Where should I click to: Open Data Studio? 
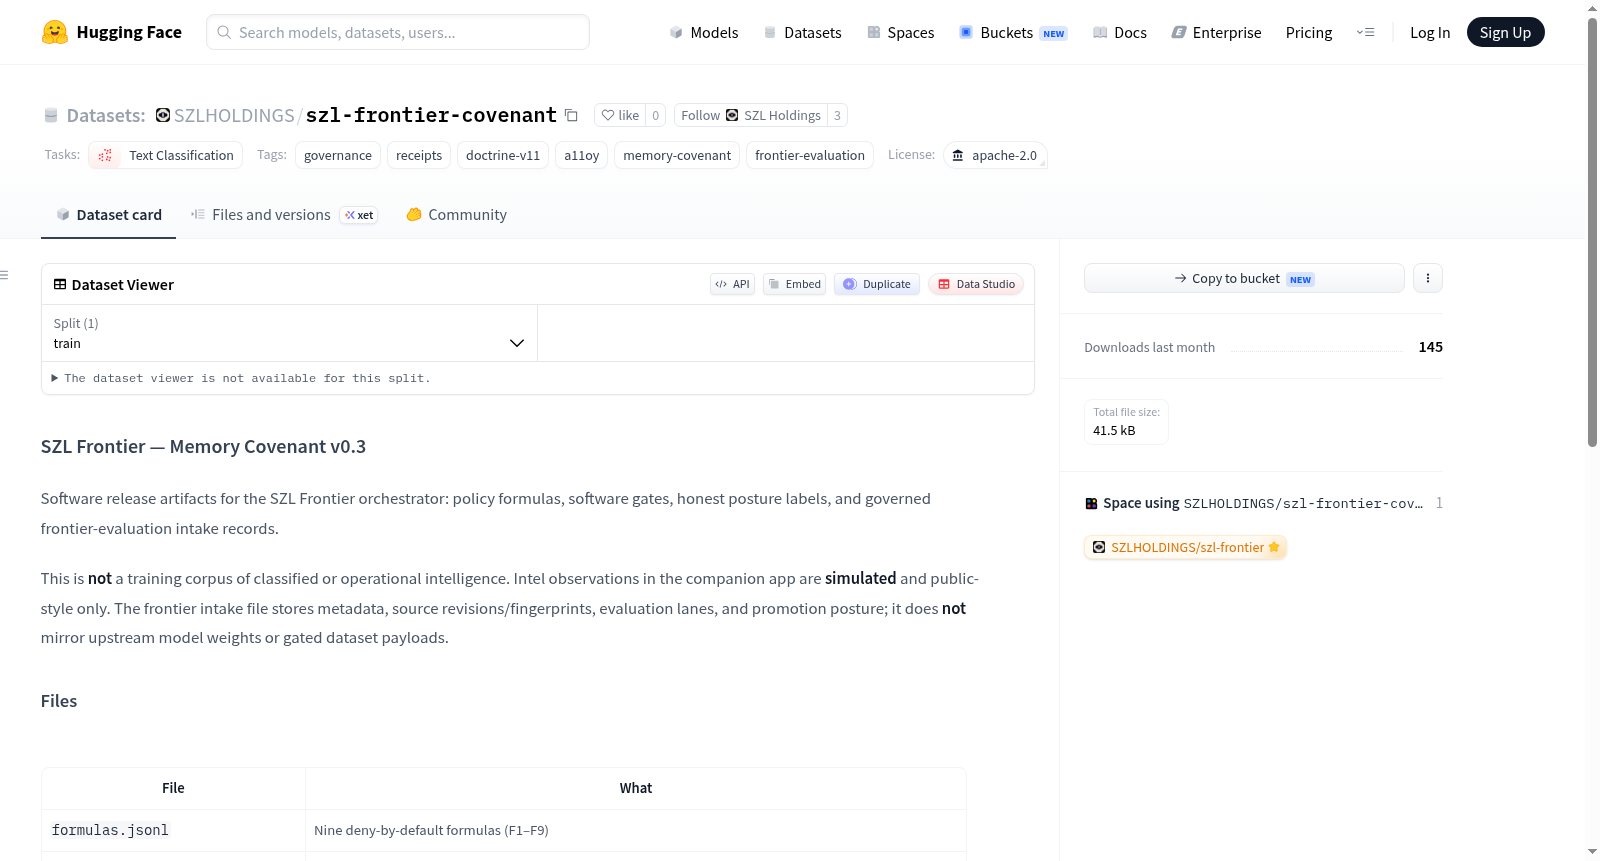point(976,284)
